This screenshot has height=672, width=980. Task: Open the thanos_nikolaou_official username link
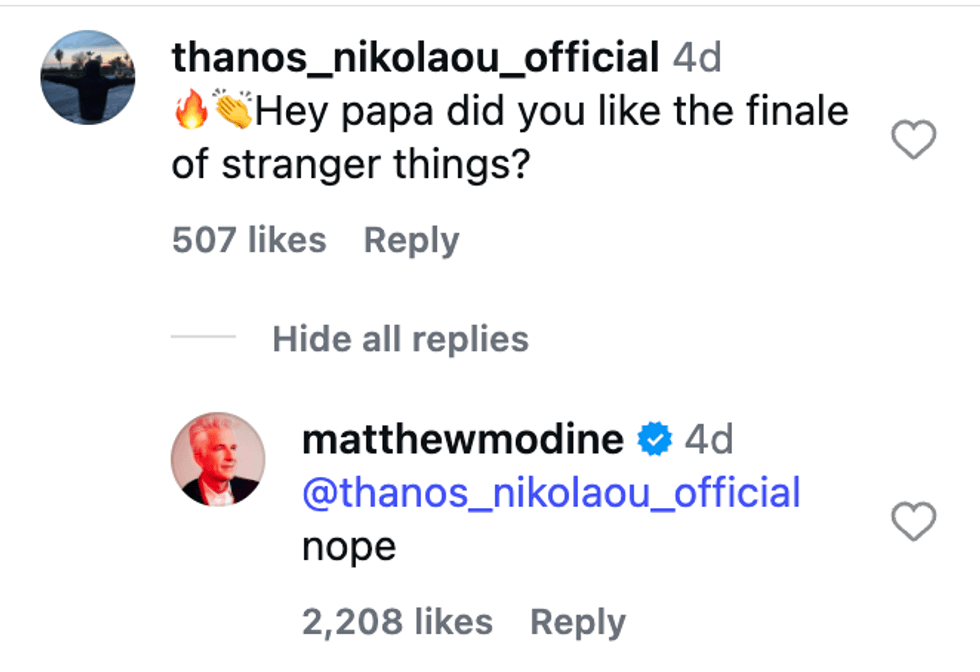[x=414, y=58]
